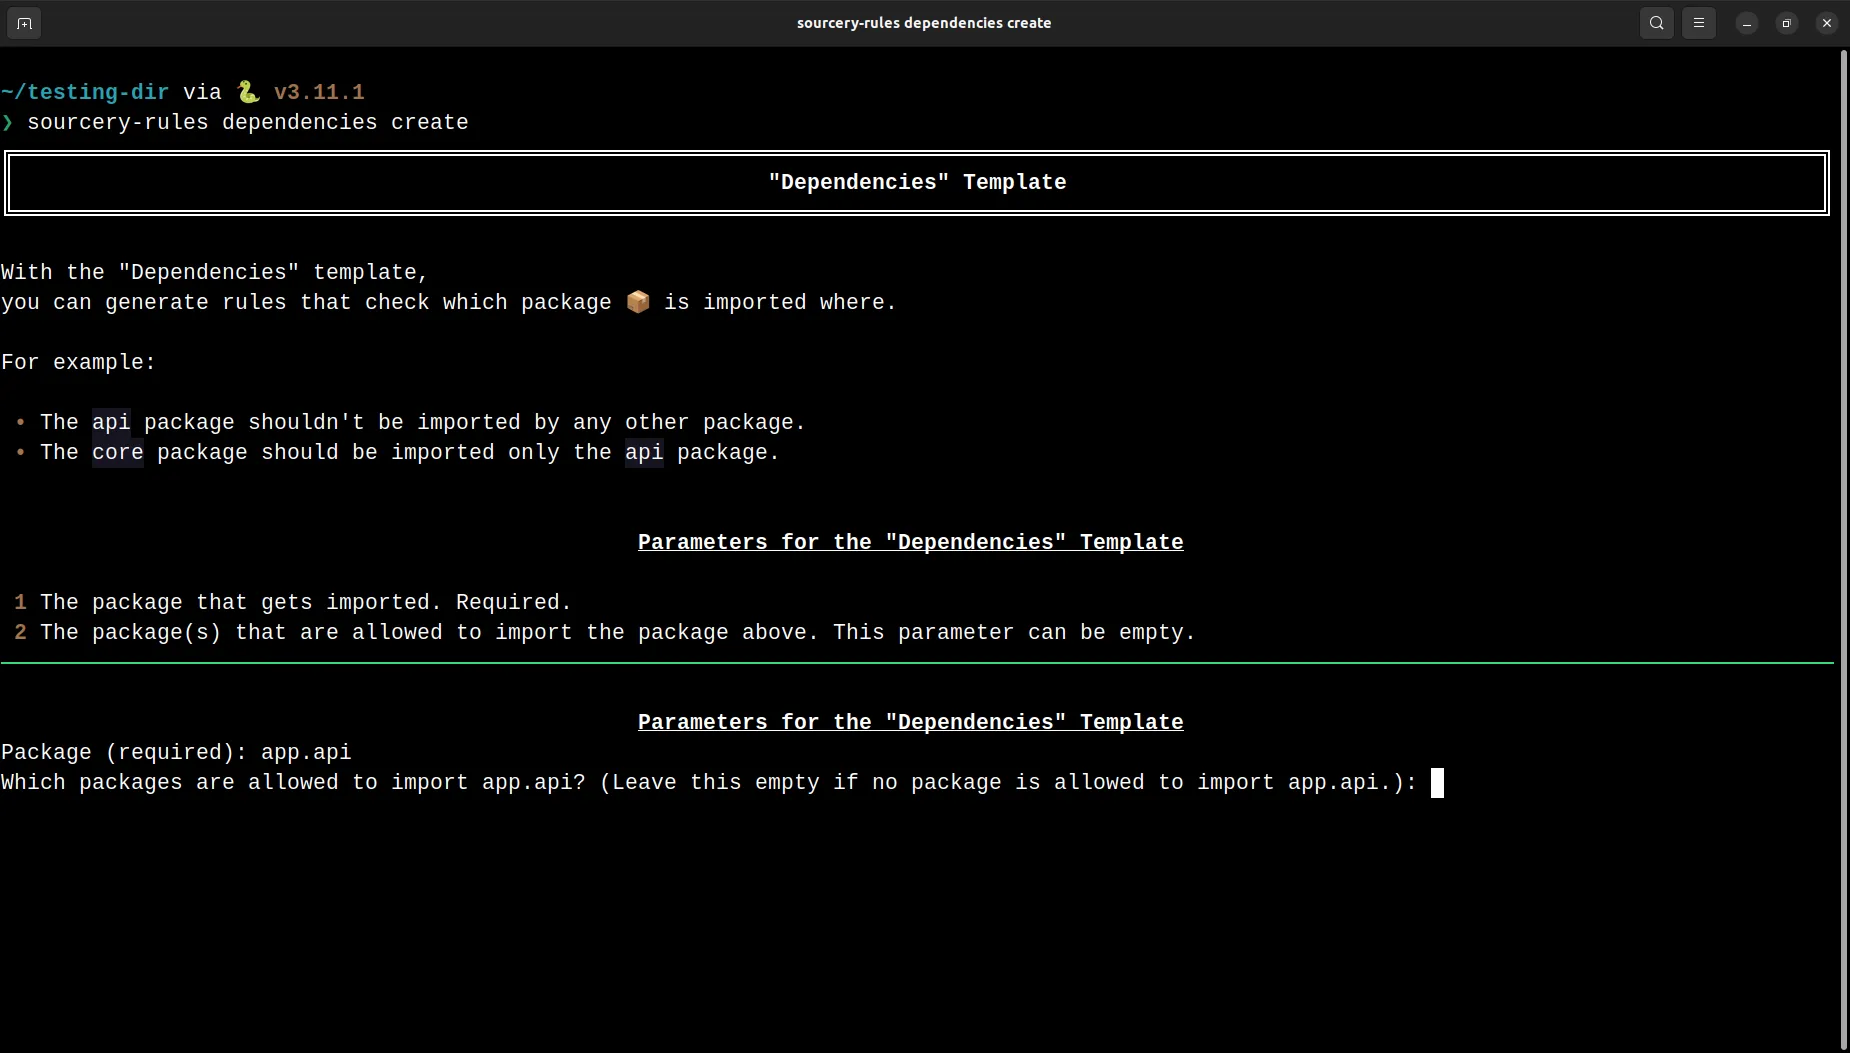Click the scrollbar on the right edge
Viewport: 1850px width, 1053px height.
click(x=1843, y=300)
